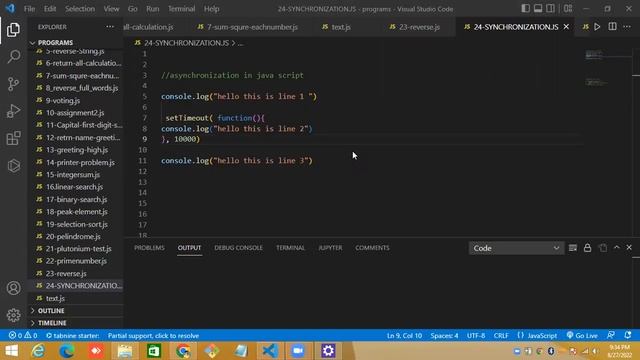Click the Ln 9, Col 10 status item
640x360 pixels.
404,336
